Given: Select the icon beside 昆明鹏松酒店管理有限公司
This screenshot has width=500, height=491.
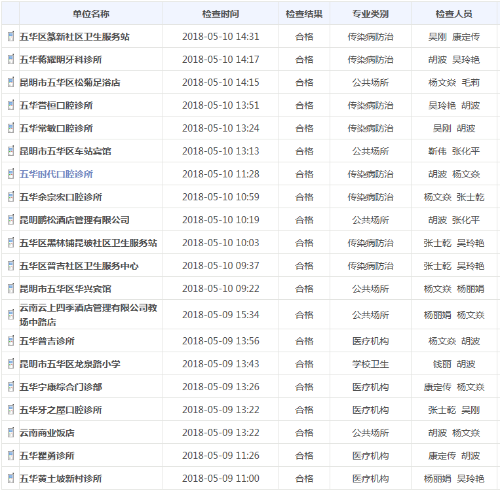Looking at the screenshot, I should pyautogui.click(x=11, y=220).
